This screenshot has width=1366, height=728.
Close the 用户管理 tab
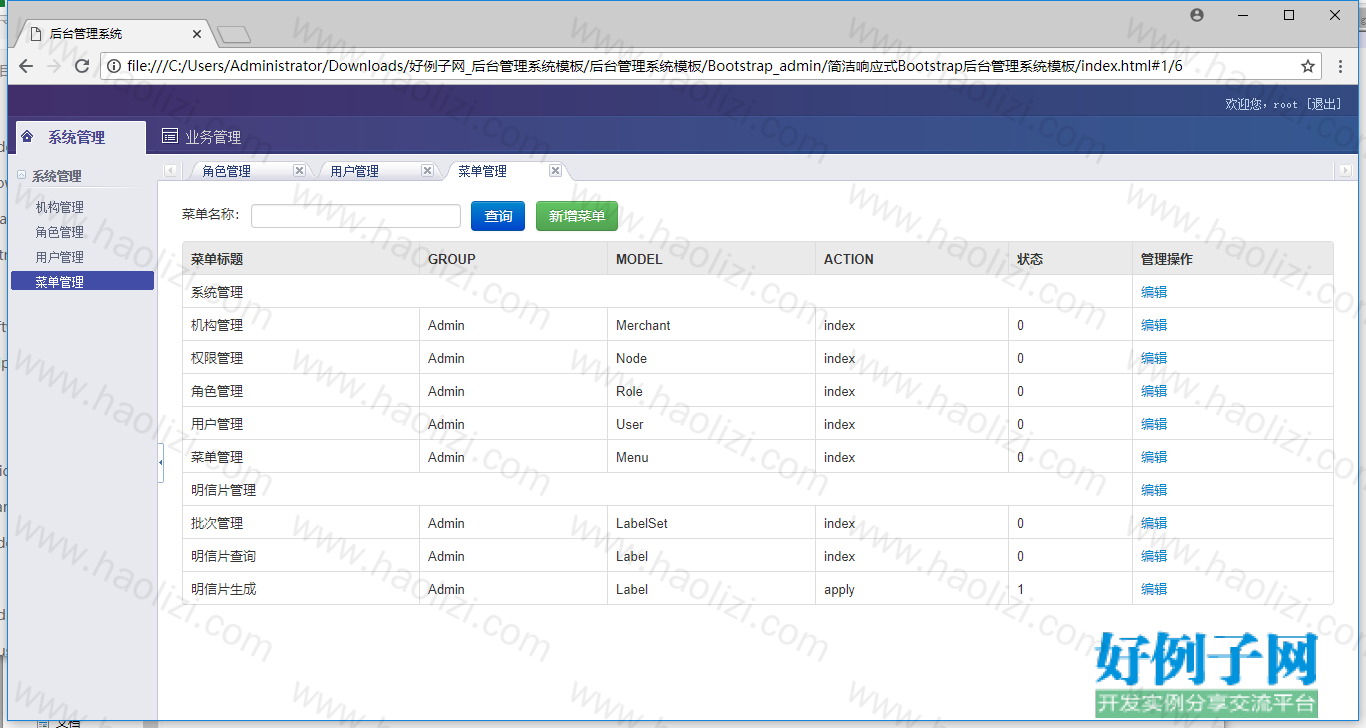(x=427, y=170)
